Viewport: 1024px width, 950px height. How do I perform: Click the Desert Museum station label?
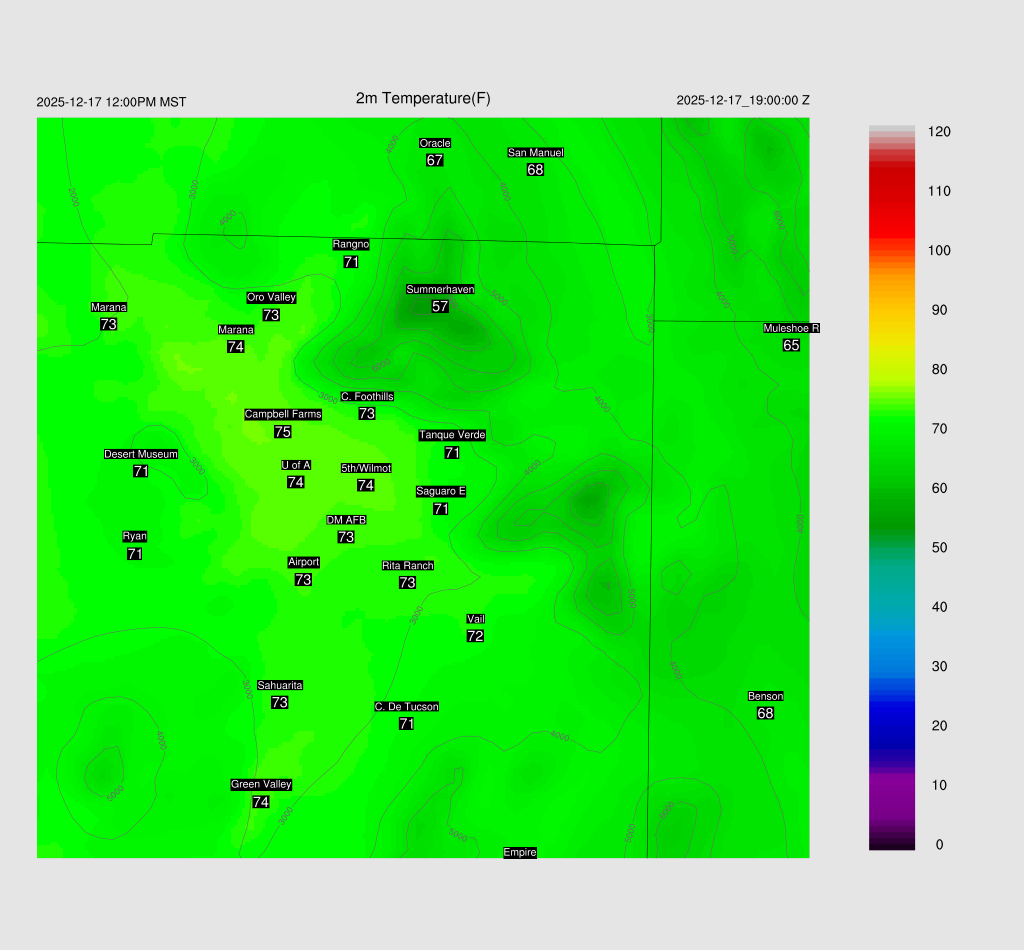point(141,454)
